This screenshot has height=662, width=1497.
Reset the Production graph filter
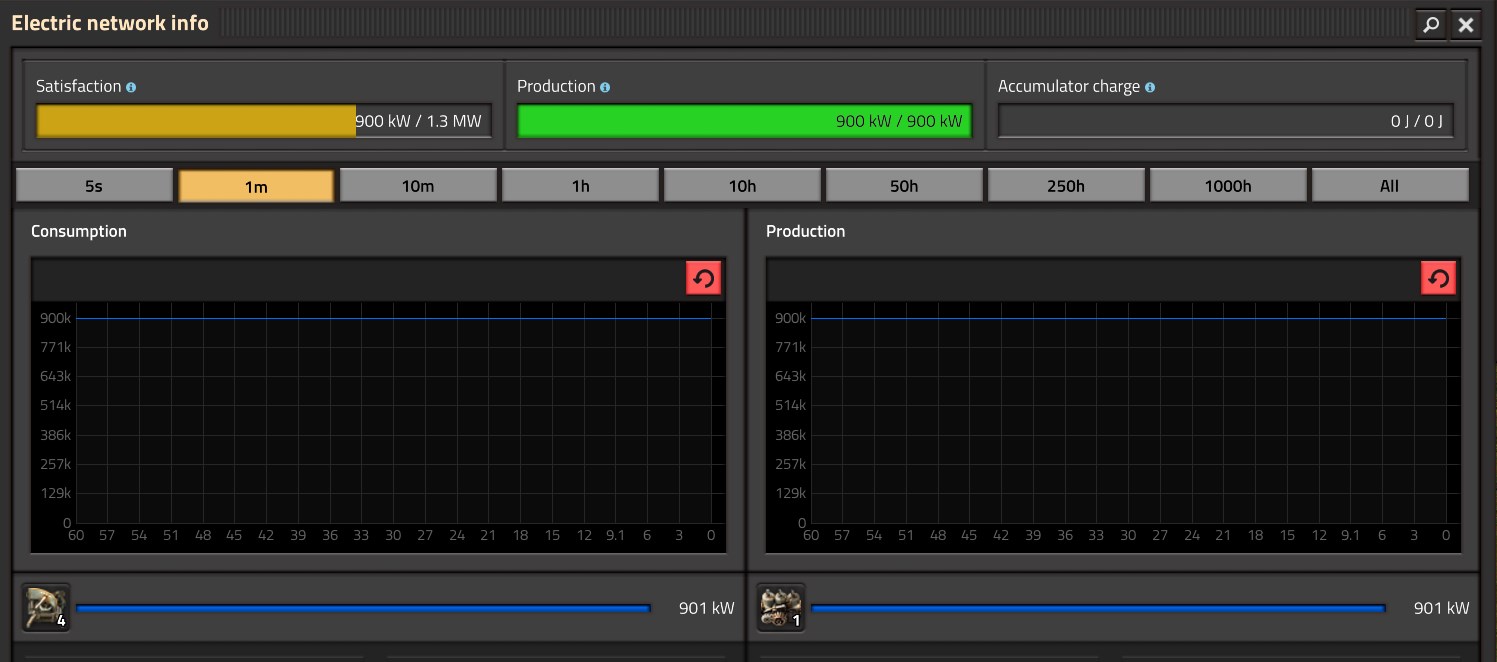1439,278
